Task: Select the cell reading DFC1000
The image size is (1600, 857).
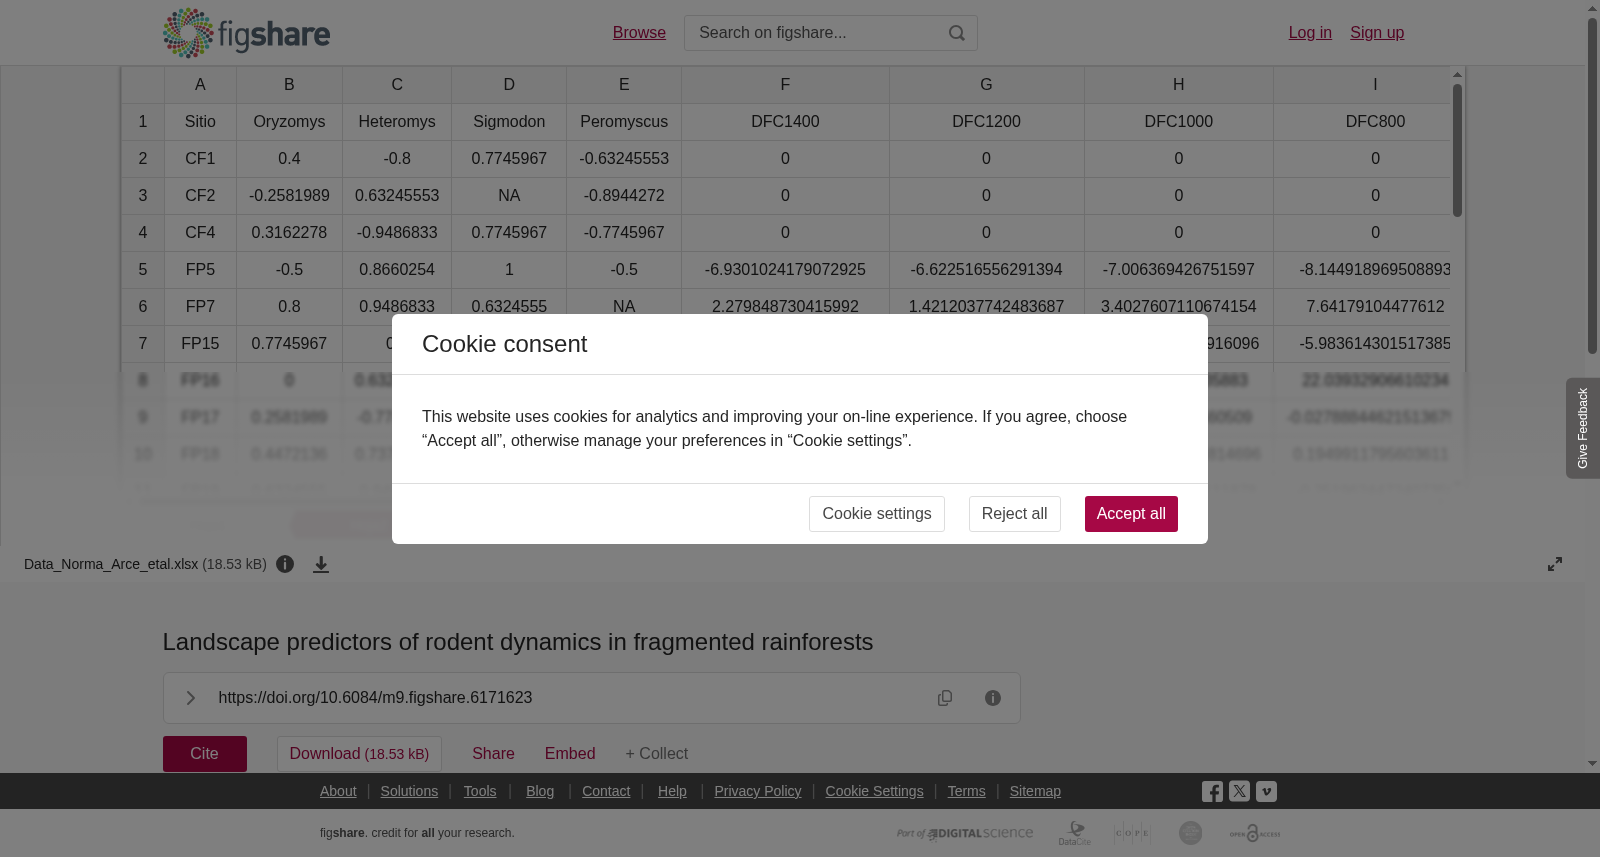Action: pos(1178,122)
